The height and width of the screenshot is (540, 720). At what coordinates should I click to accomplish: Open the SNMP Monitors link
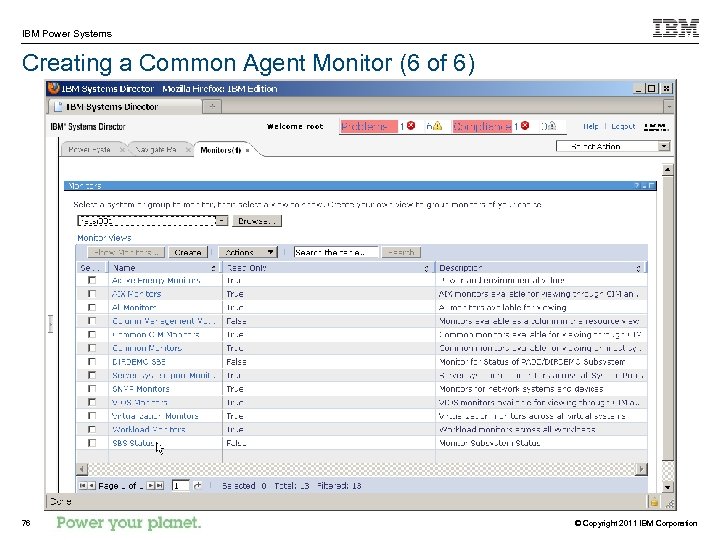coord(141,389)
